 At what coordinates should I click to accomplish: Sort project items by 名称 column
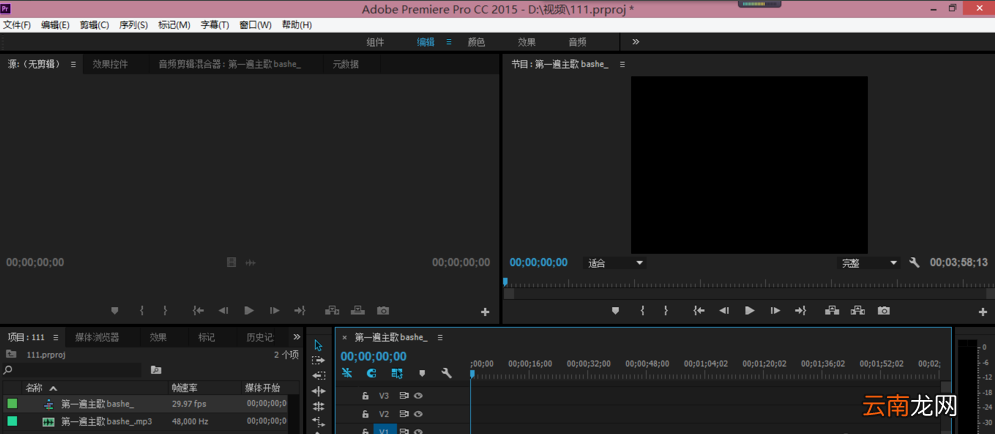[34, 388]
